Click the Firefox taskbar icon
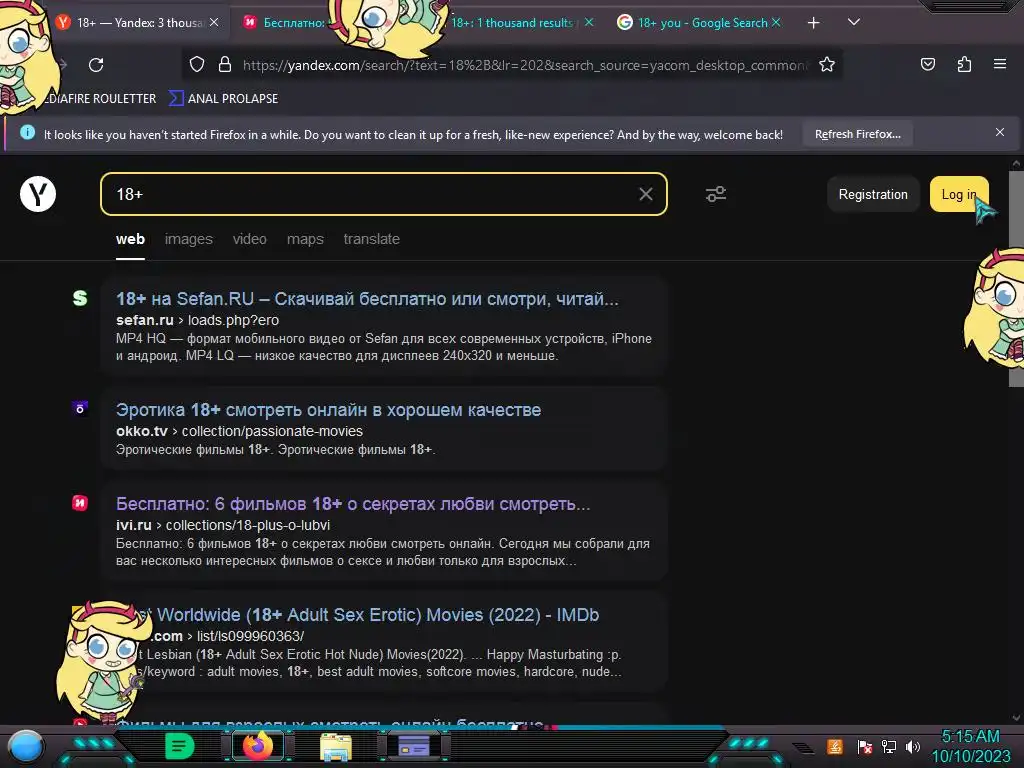The image size is (1024, 768). click(257, 746)
